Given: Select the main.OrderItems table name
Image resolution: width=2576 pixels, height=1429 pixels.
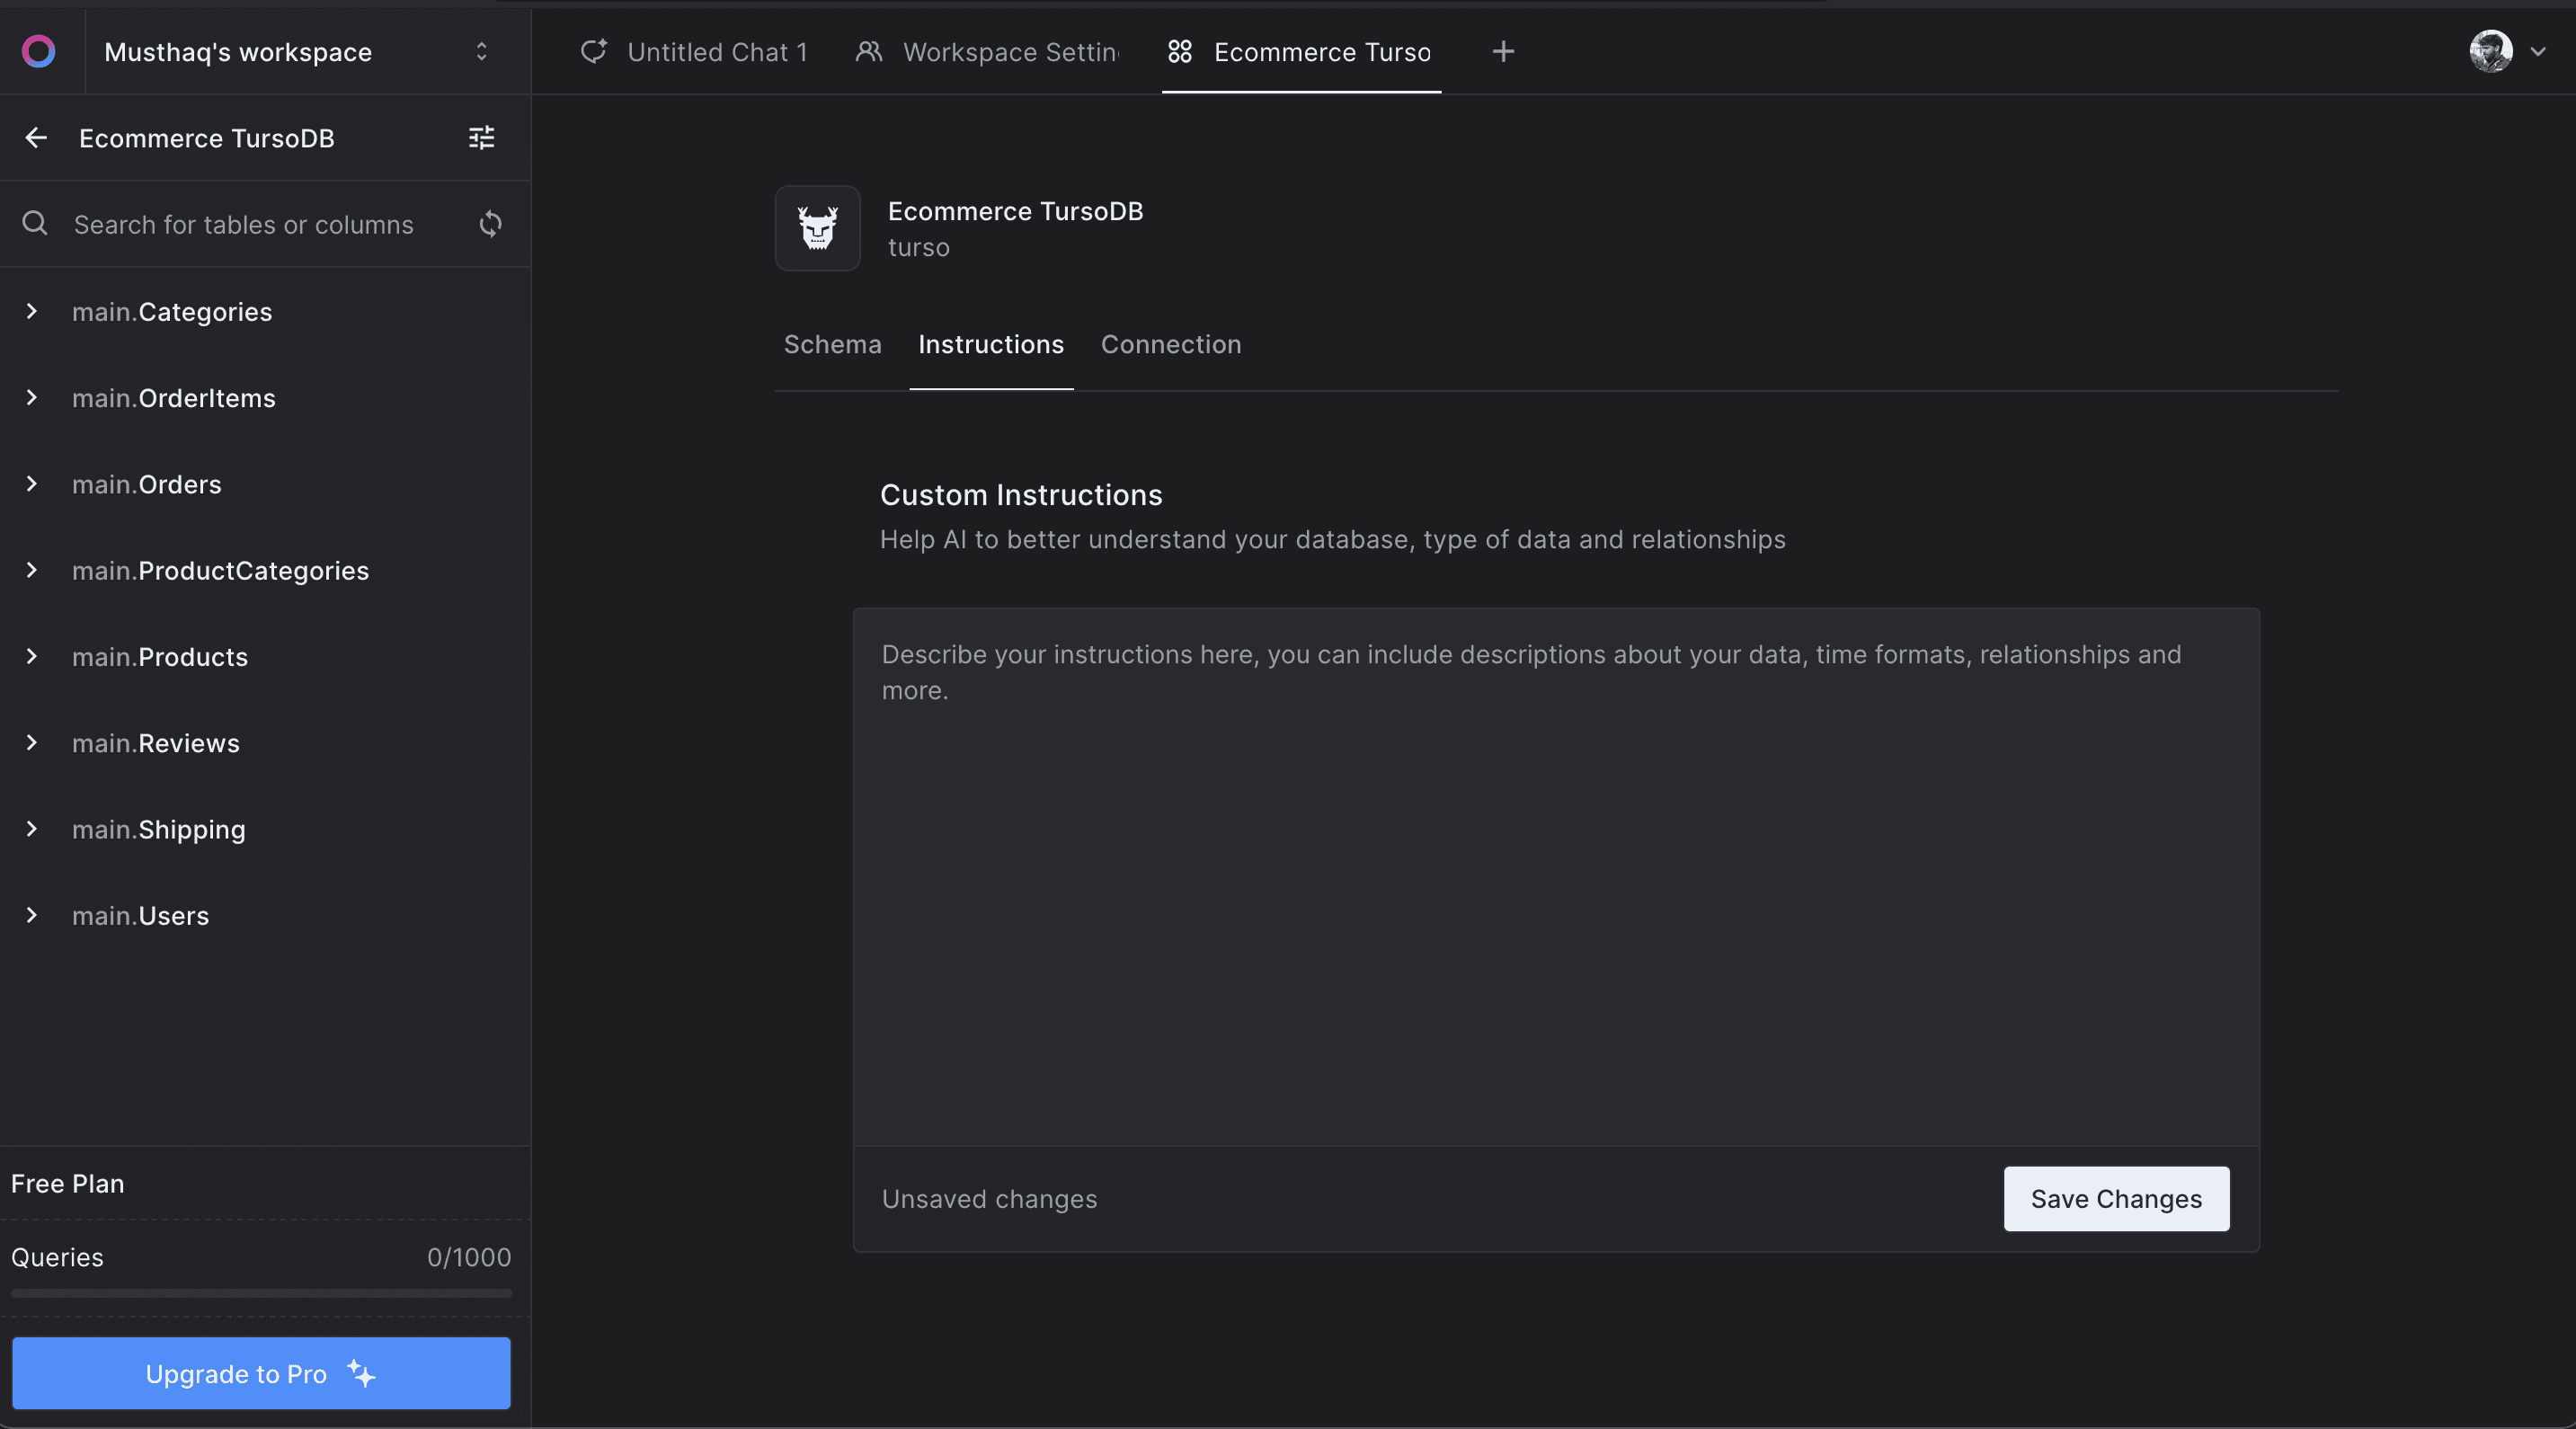Looking at the screenshot, I should [174, 398].
